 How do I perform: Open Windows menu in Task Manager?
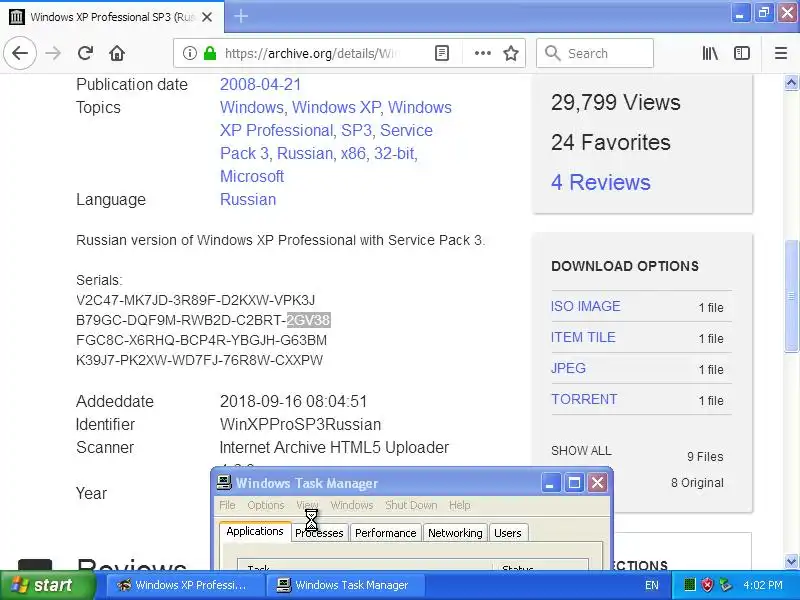[x=352, y=505]
